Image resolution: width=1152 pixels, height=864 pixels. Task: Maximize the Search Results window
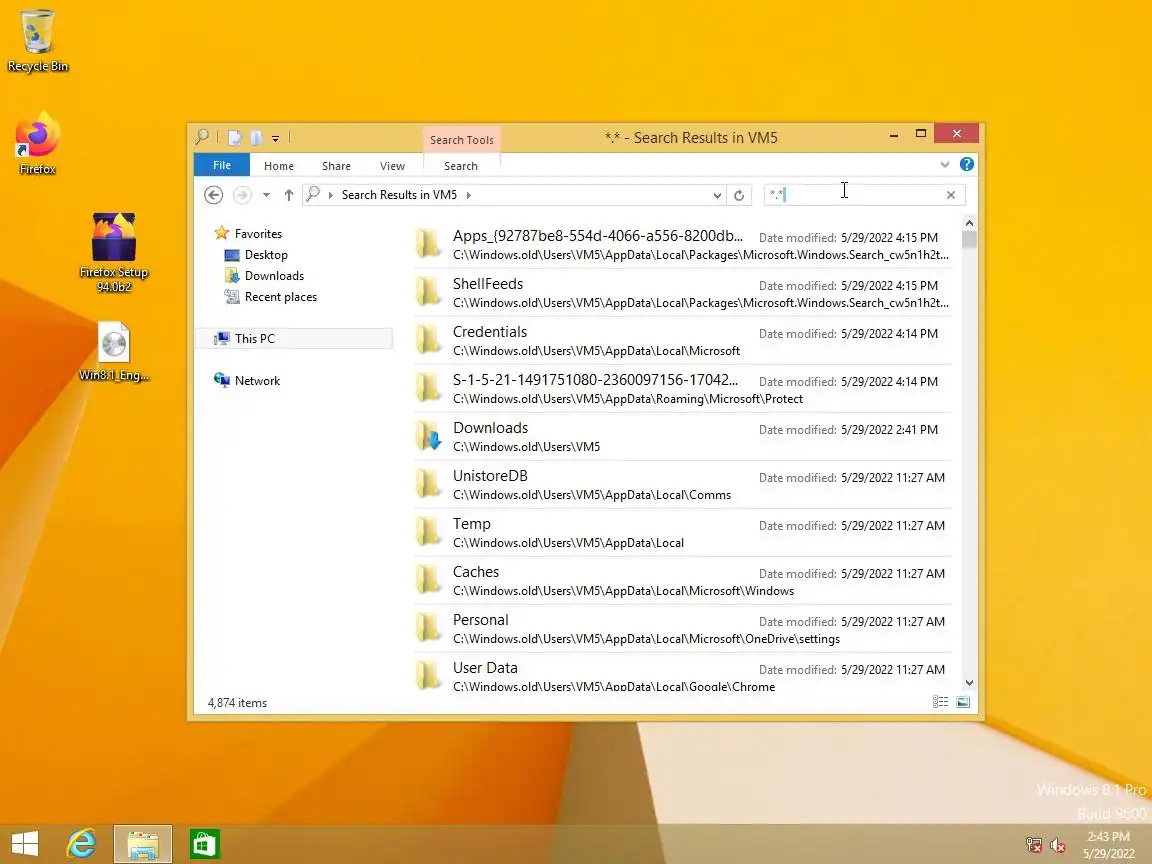click(921, 134)
